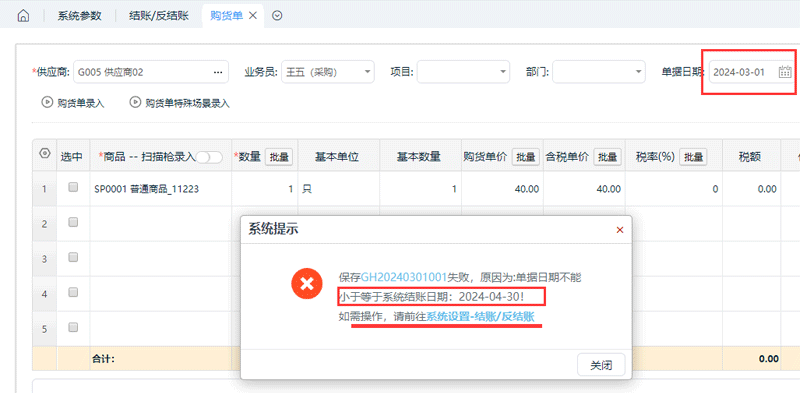Follow the 系统设置-结账/反结账 link

click(x=480, y=316)
